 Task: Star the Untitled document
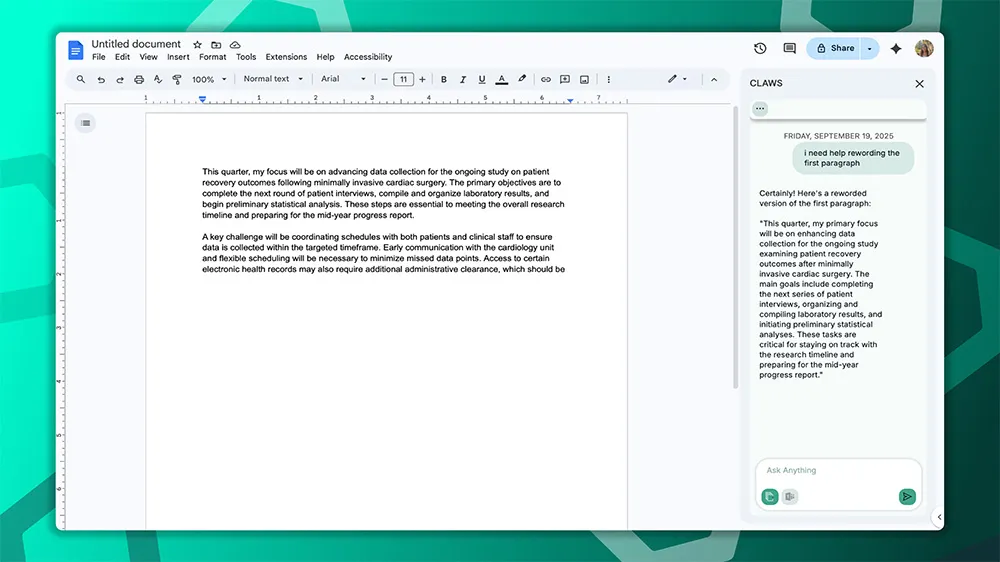pos(197,45)
